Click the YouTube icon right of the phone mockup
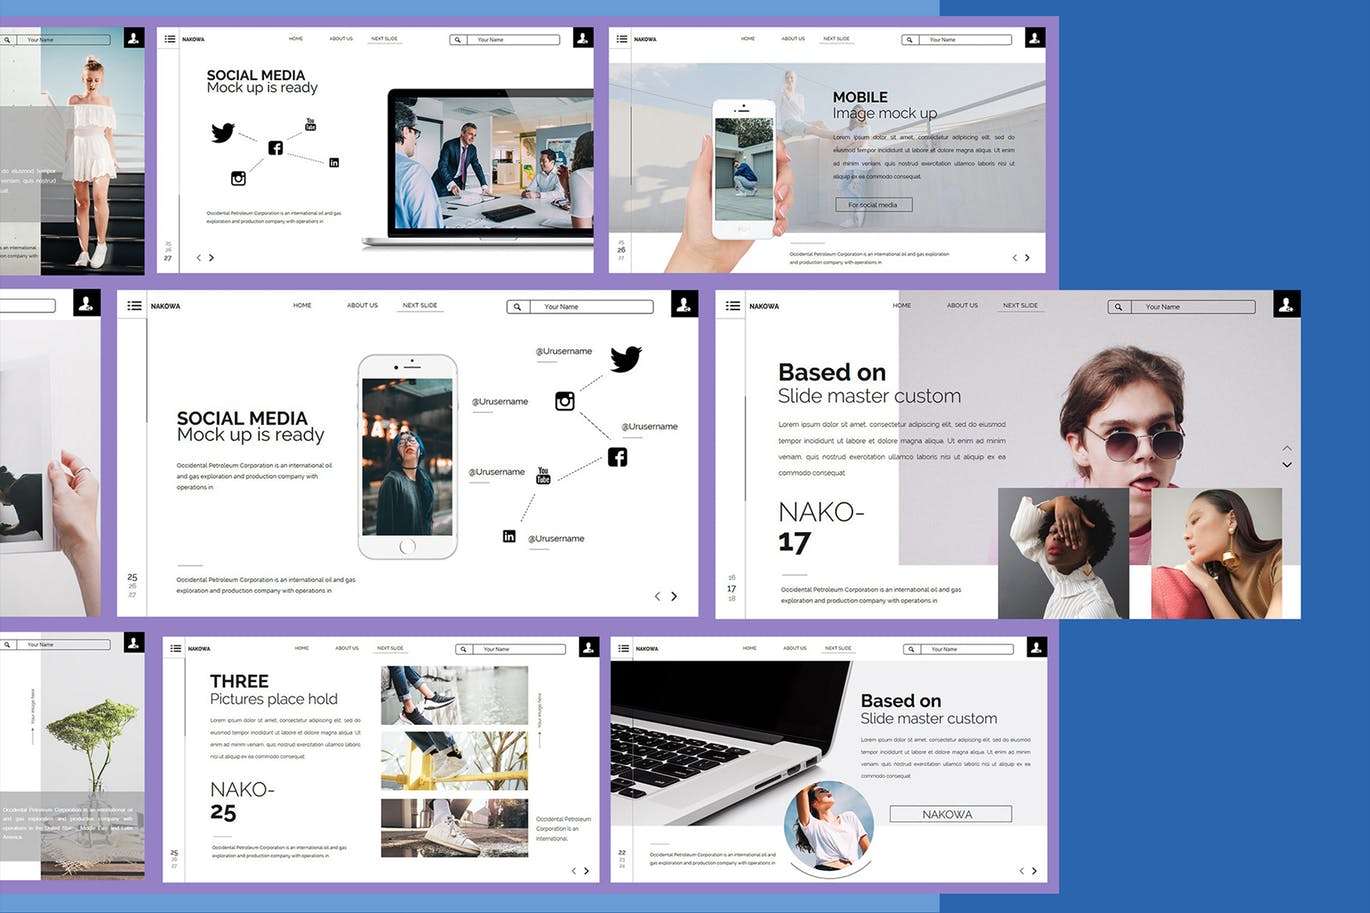 click(x=543, y=476)
